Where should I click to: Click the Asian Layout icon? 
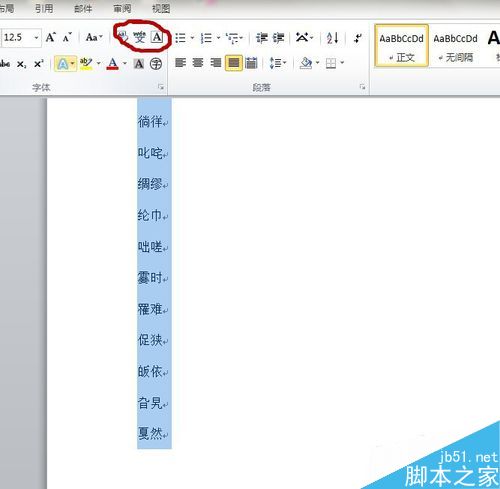click(x=302, y=37)
